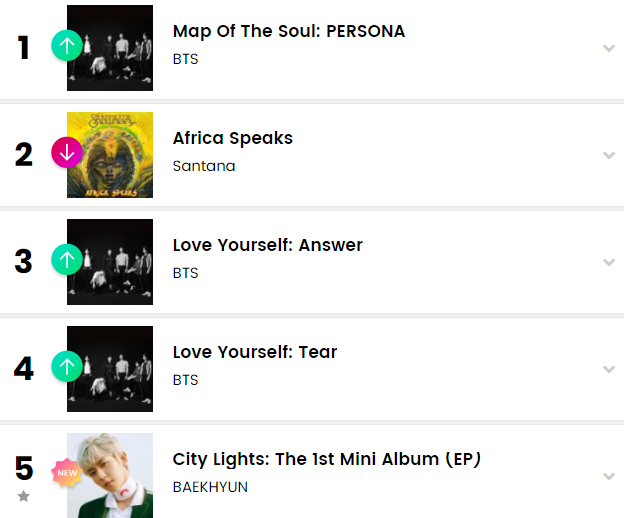Click the NEW badge on City Lights
Image resolution: width=624 pixels, height=518 pixels.
coord(67,472)
